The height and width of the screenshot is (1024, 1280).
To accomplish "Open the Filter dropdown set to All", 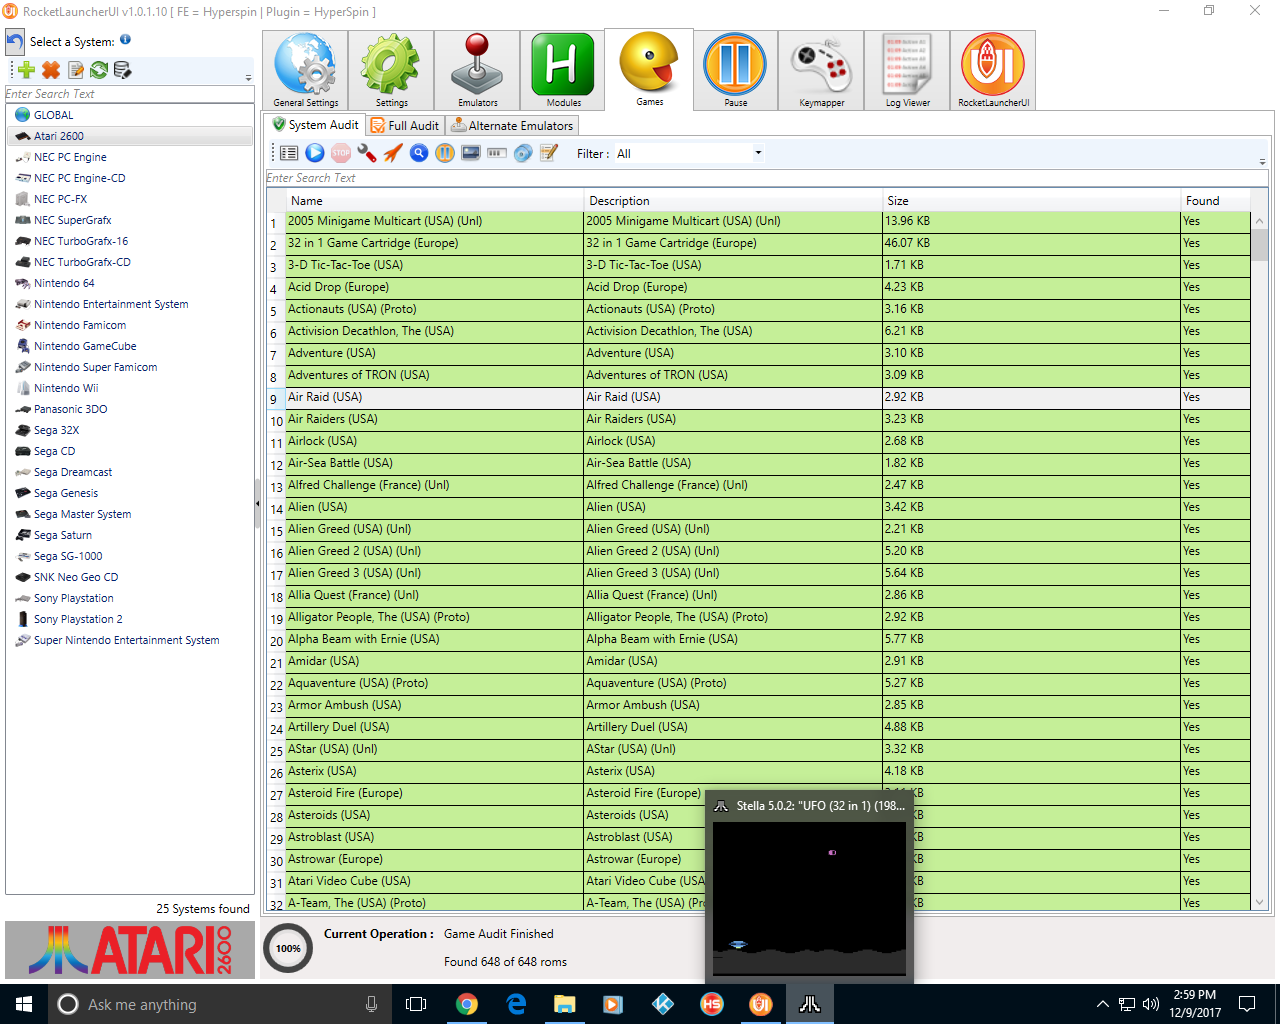I will pyautogui.click(x=689, y=154).
